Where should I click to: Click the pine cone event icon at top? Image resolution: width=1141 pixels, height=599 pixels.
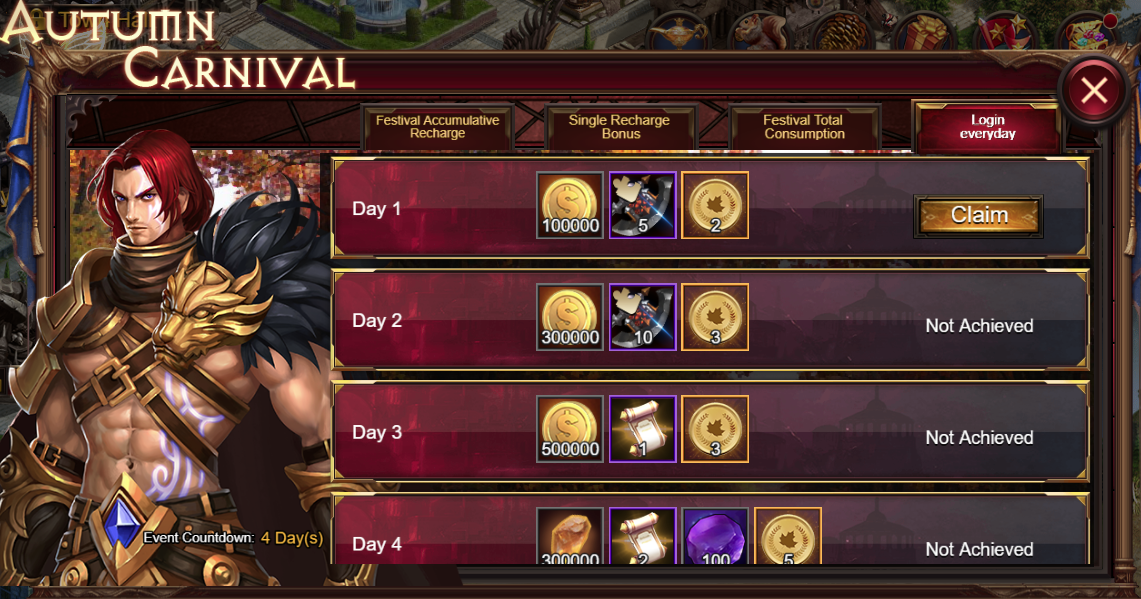(843, 32)
